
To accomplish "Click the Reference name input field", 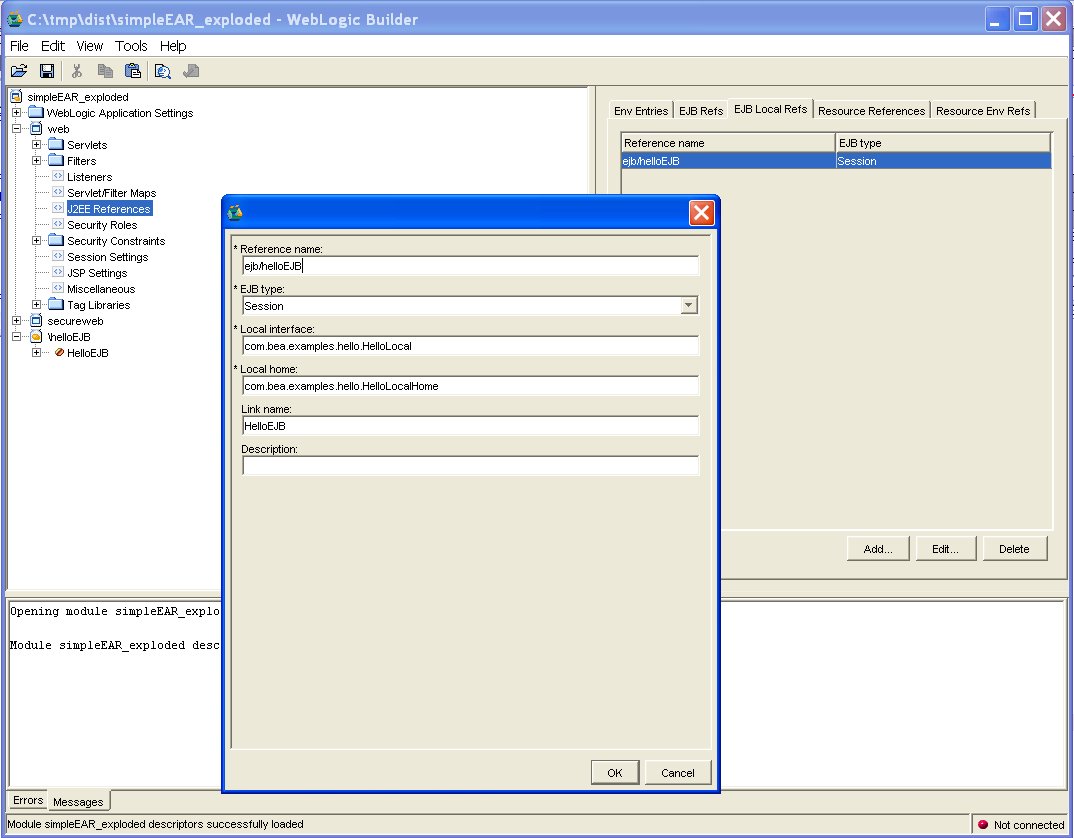I will pos(471,266).
